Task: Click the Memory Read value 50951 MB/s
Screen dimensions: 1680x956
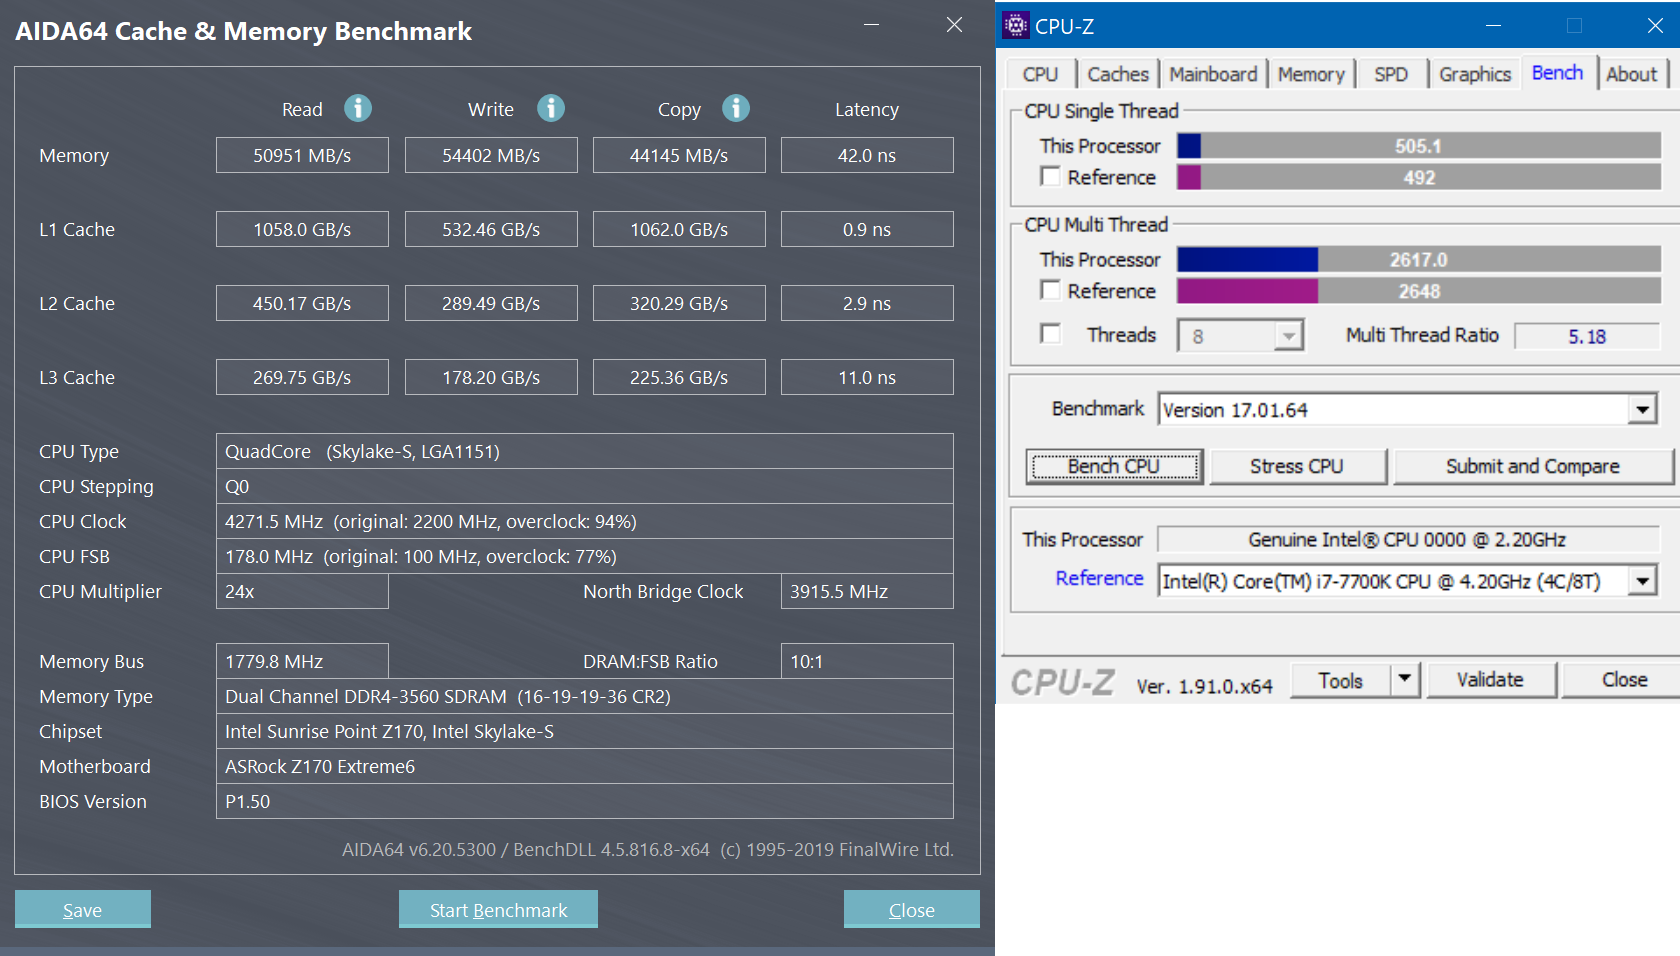Action: click(302, 155)
